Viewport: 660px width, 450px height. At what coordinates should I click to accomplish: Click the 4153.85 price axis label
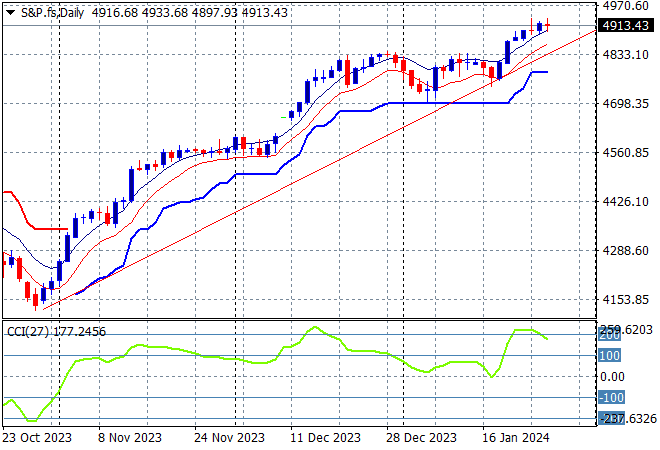(x=625, y=300)
